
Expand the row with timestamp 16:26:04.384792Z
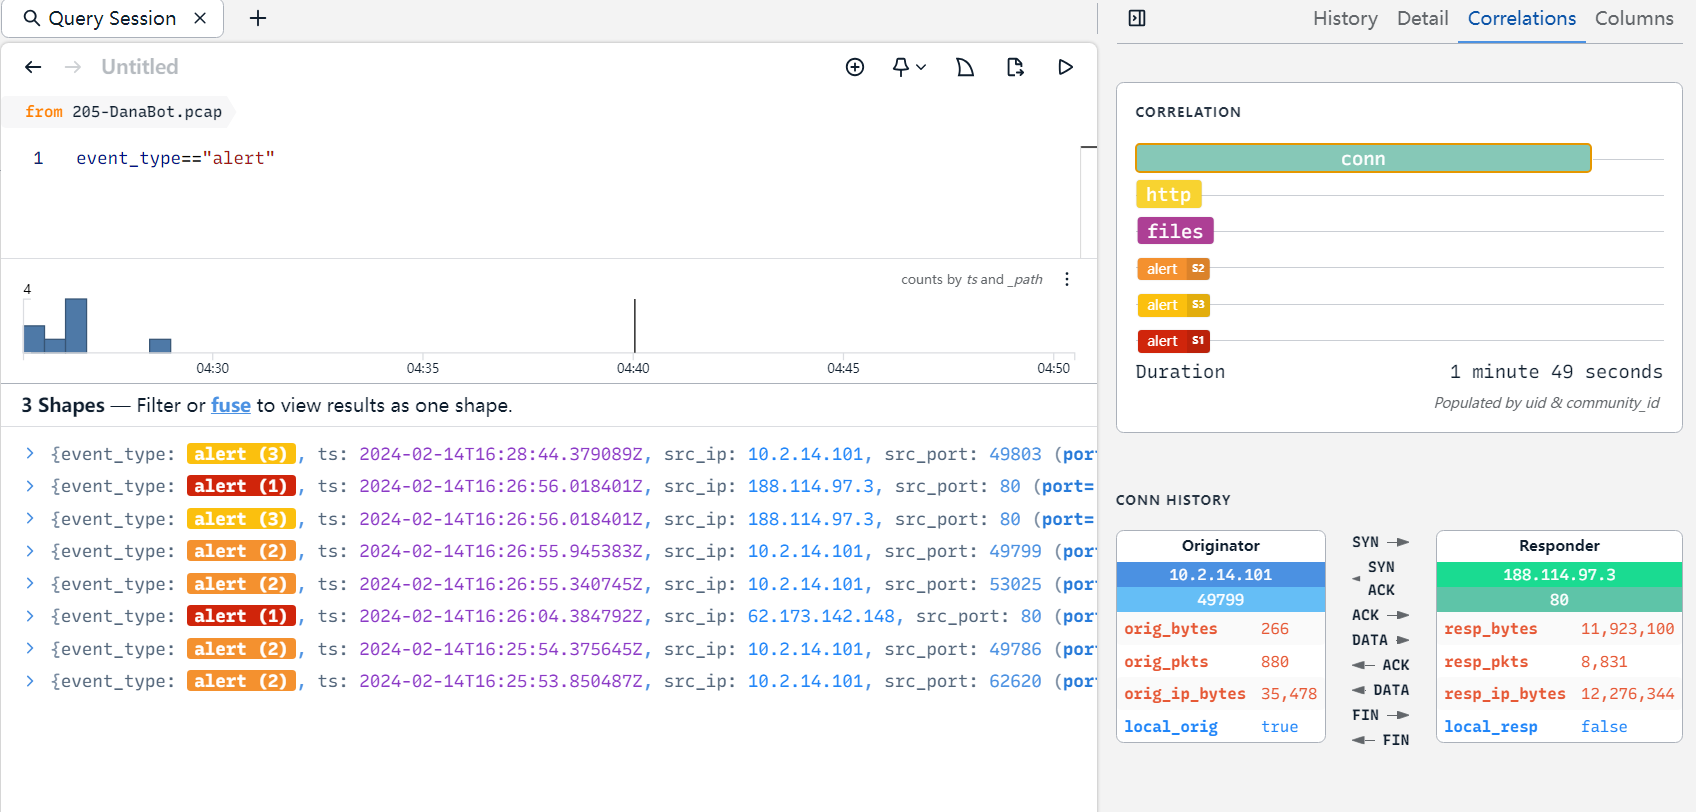tap(30, 616)
